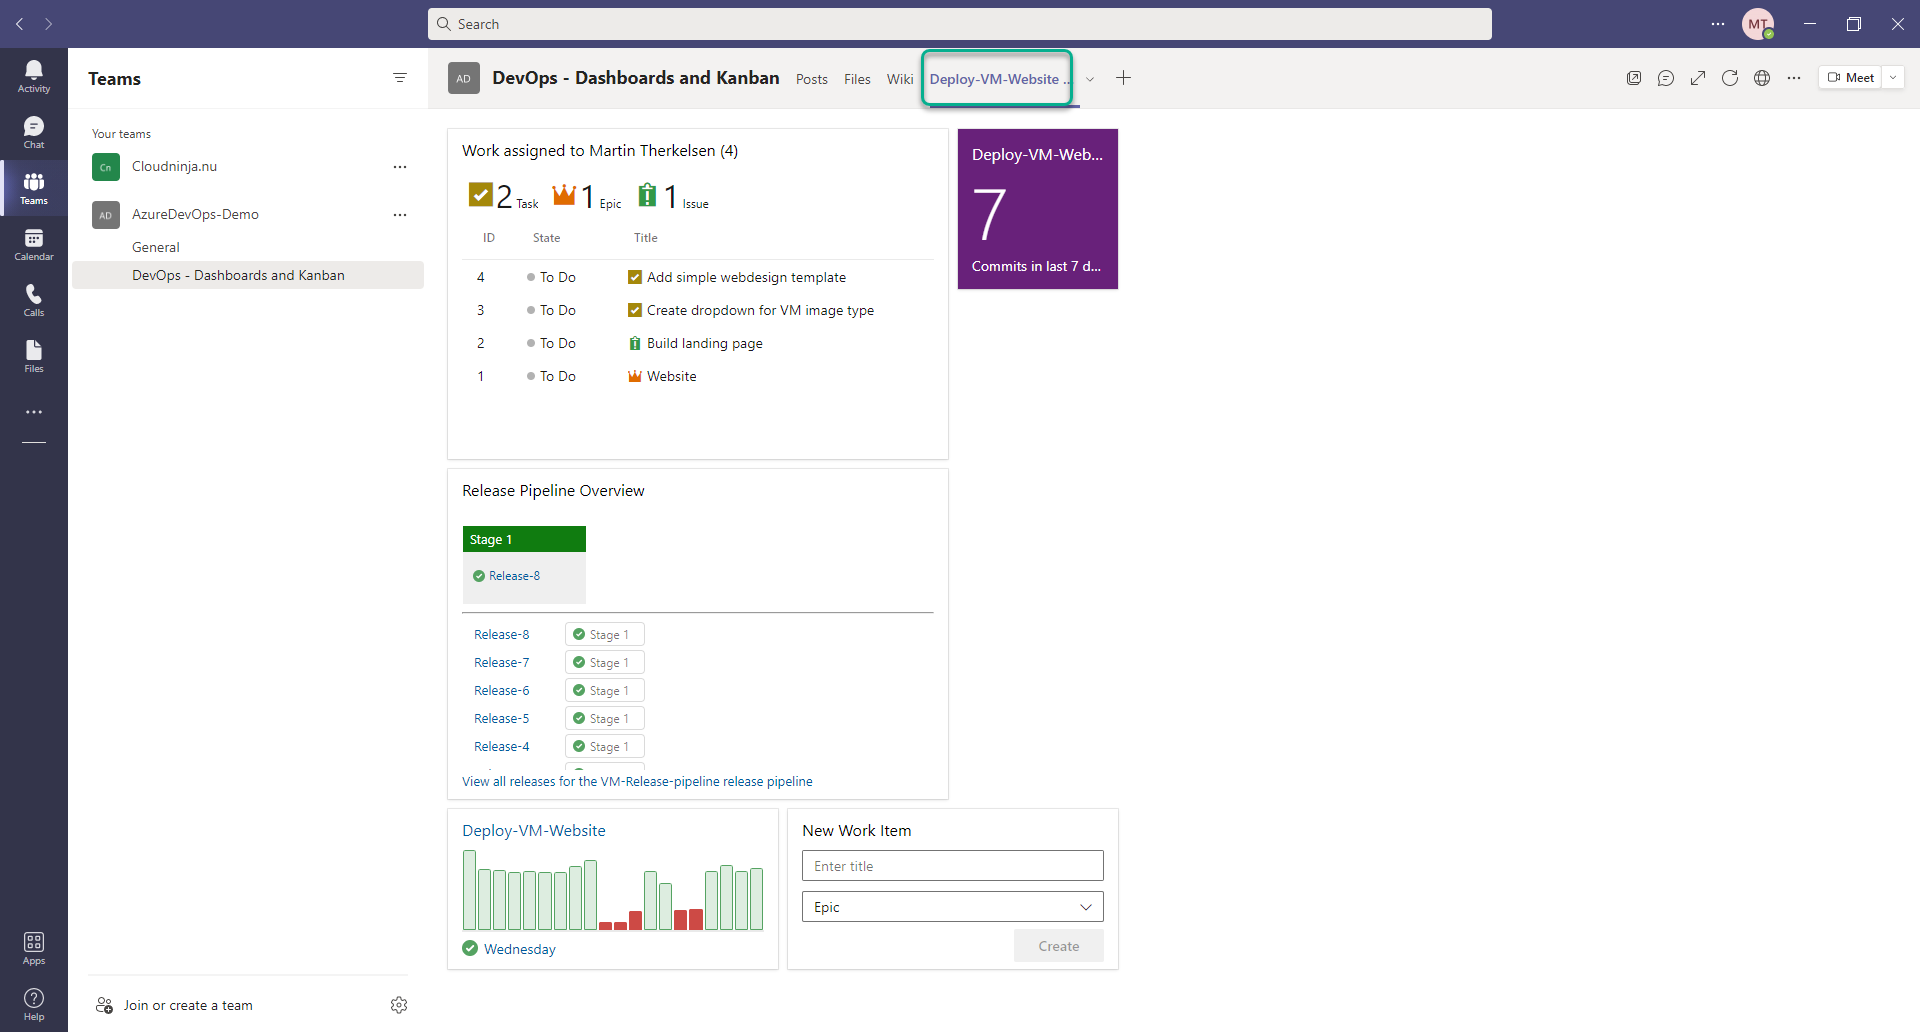Switch to the Files tab

click(857, 79)
